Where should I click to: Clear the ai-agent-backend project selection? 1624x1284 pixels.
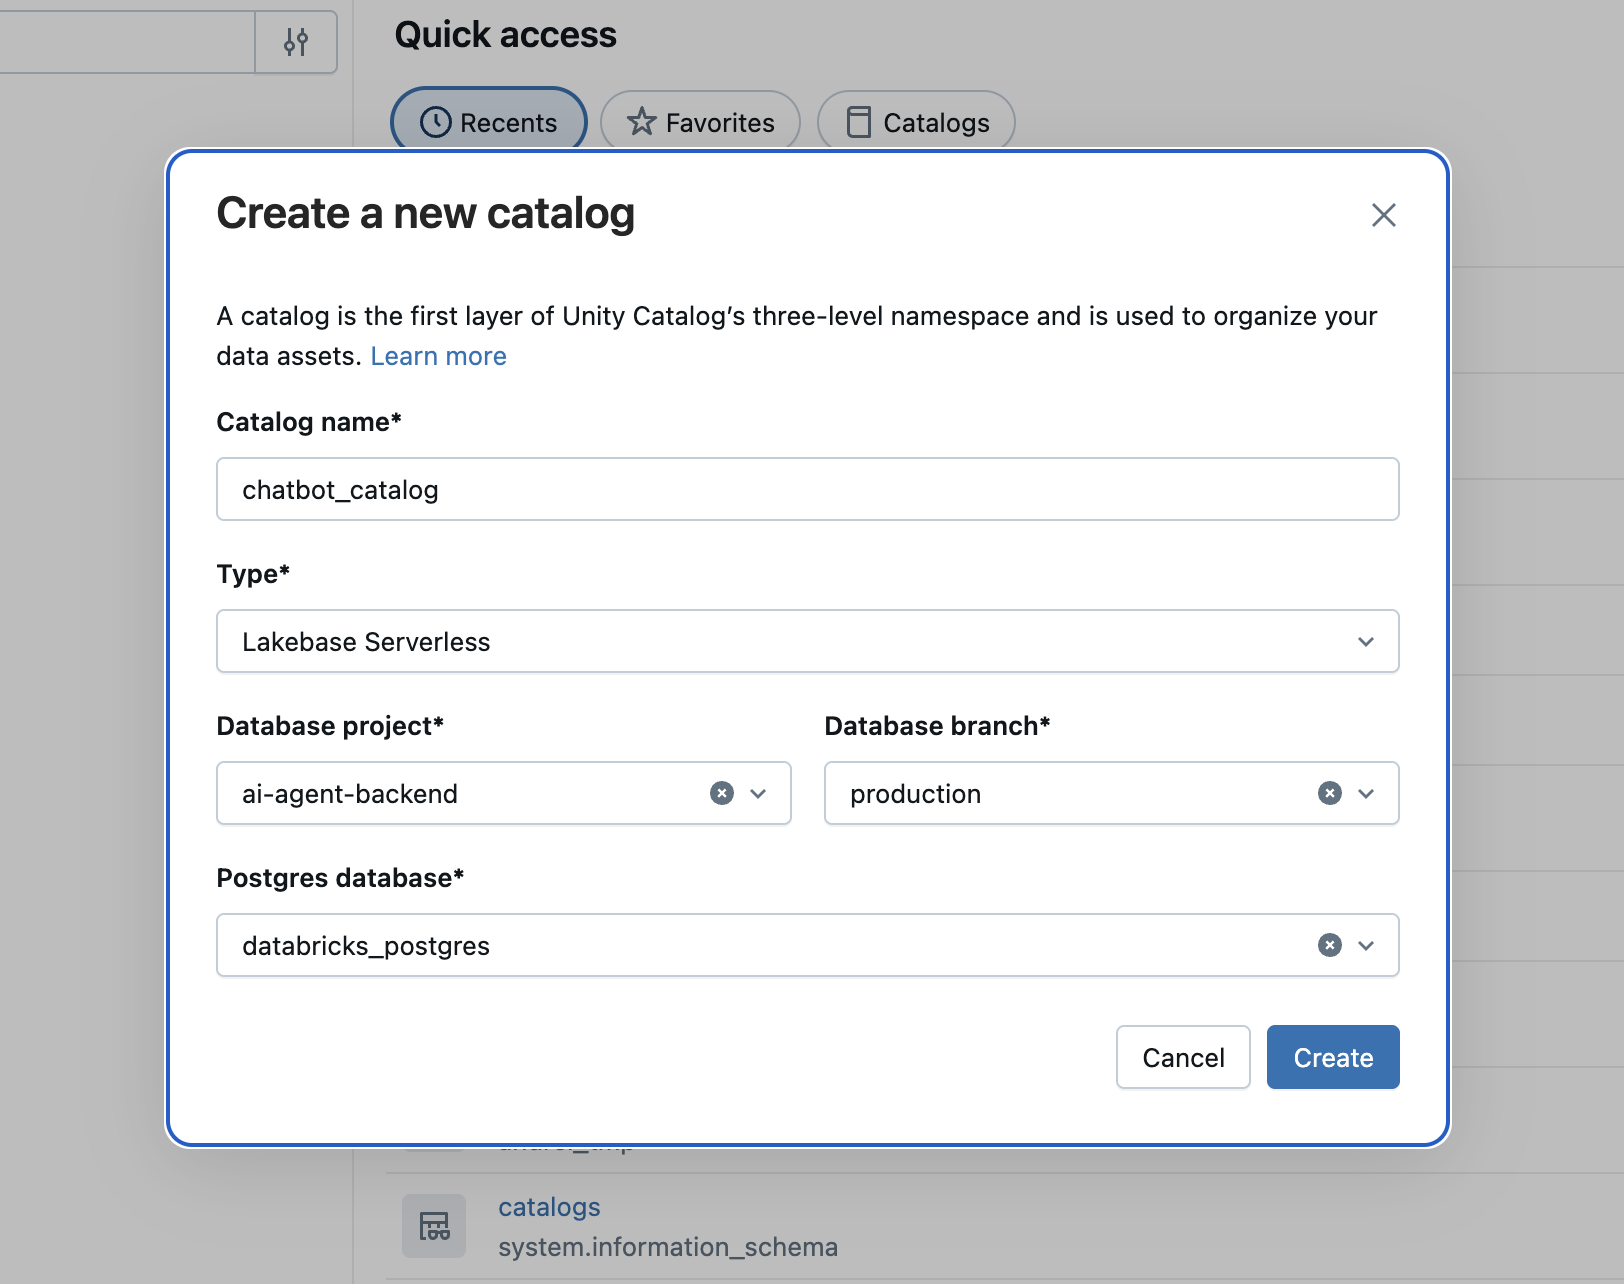coord(722,793)
